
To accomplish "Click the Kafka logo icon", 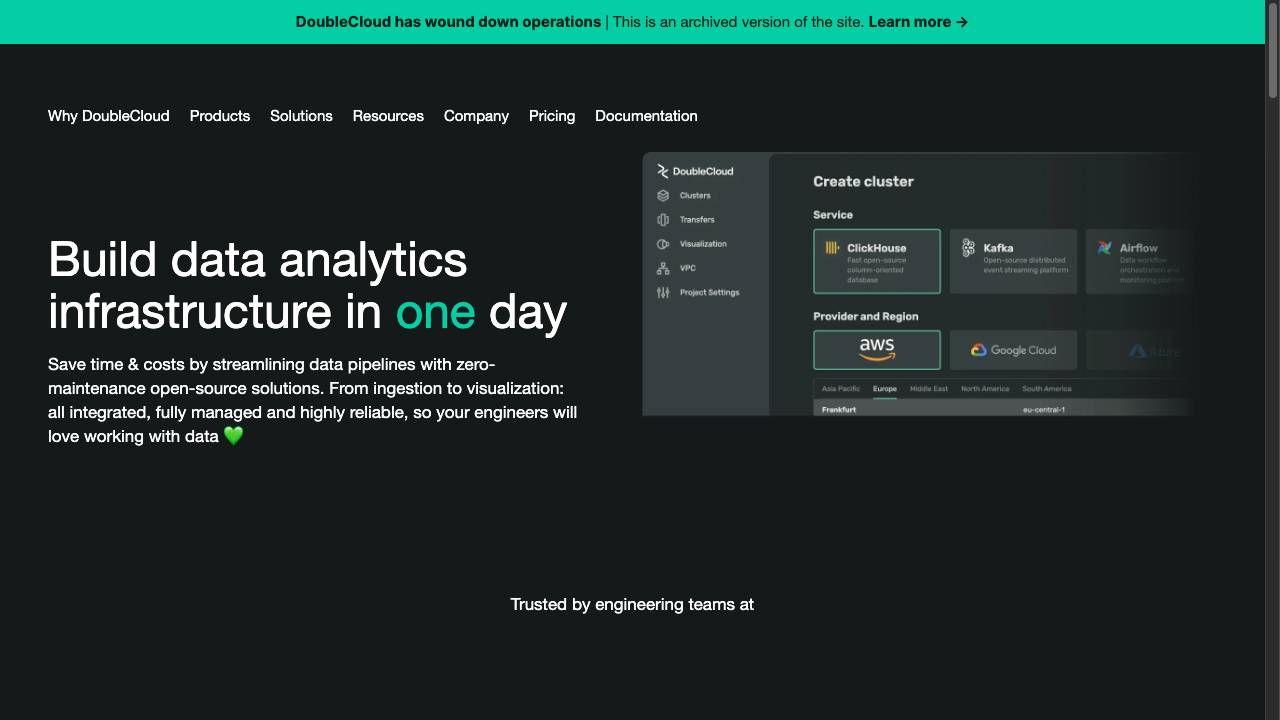I will point(968,248).
